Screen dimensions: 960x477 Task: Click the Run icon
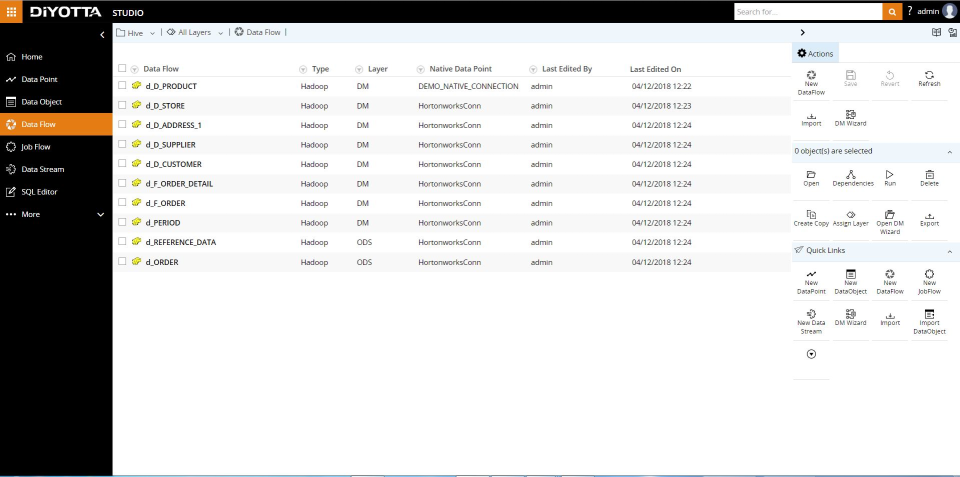click(x=890, y=175)
